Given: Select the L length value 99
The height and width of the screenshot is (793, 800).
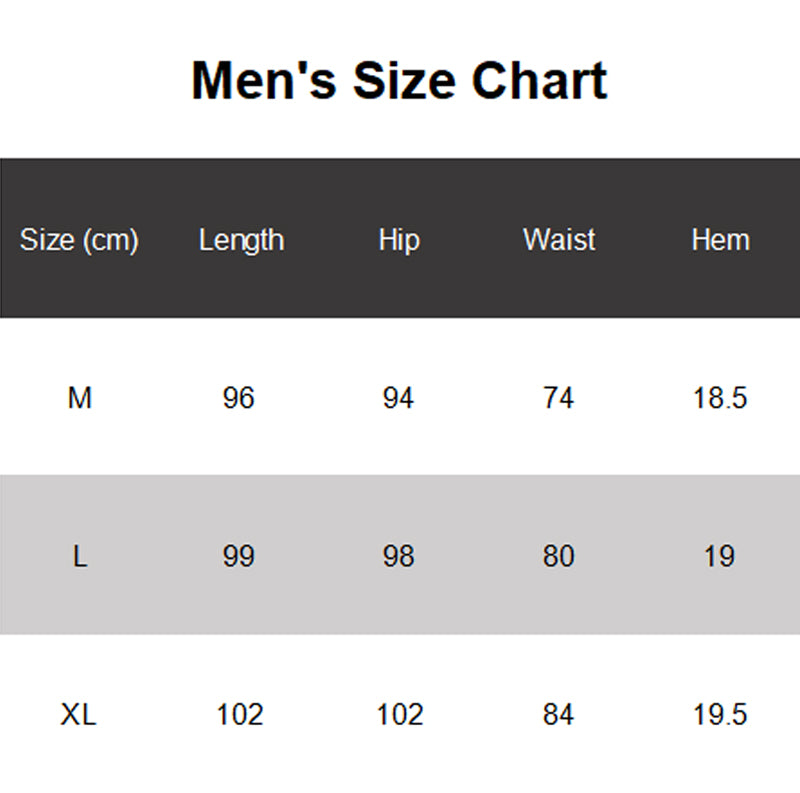Looking at the screenshot, I should (239, 556).
